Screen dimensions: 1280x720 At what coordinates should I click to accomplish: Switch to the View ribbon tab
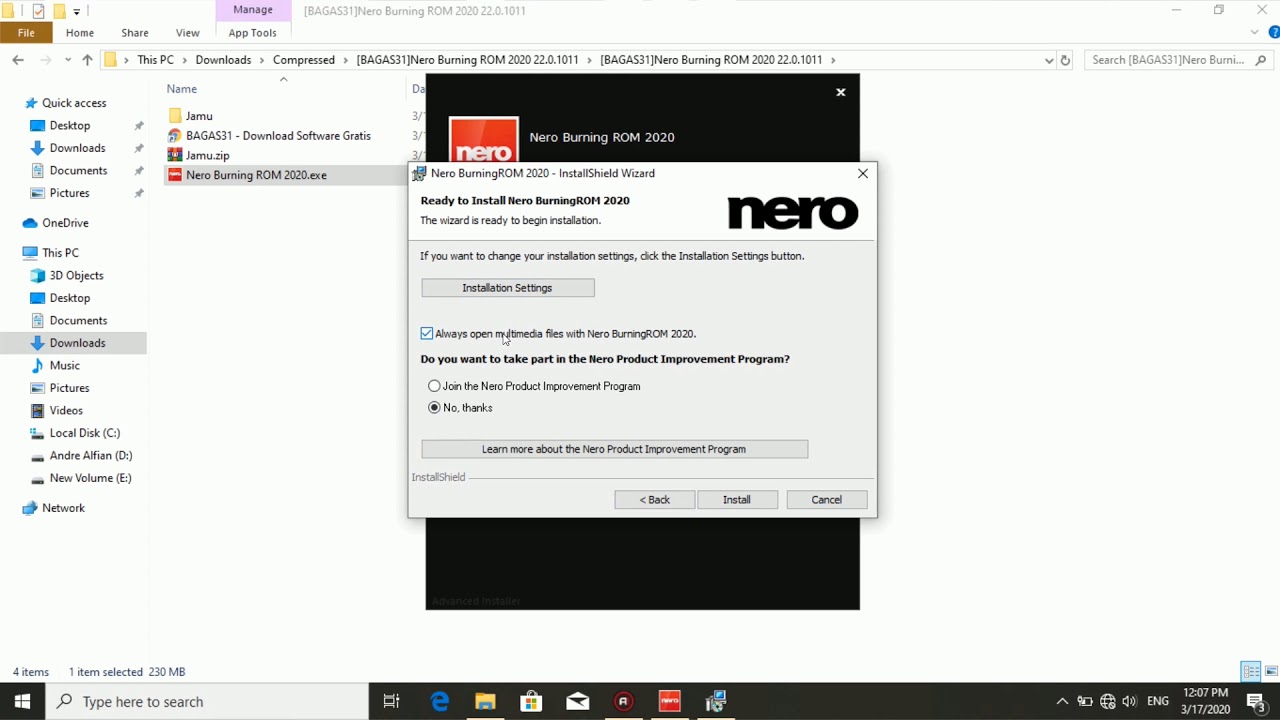tap(187, 33)
